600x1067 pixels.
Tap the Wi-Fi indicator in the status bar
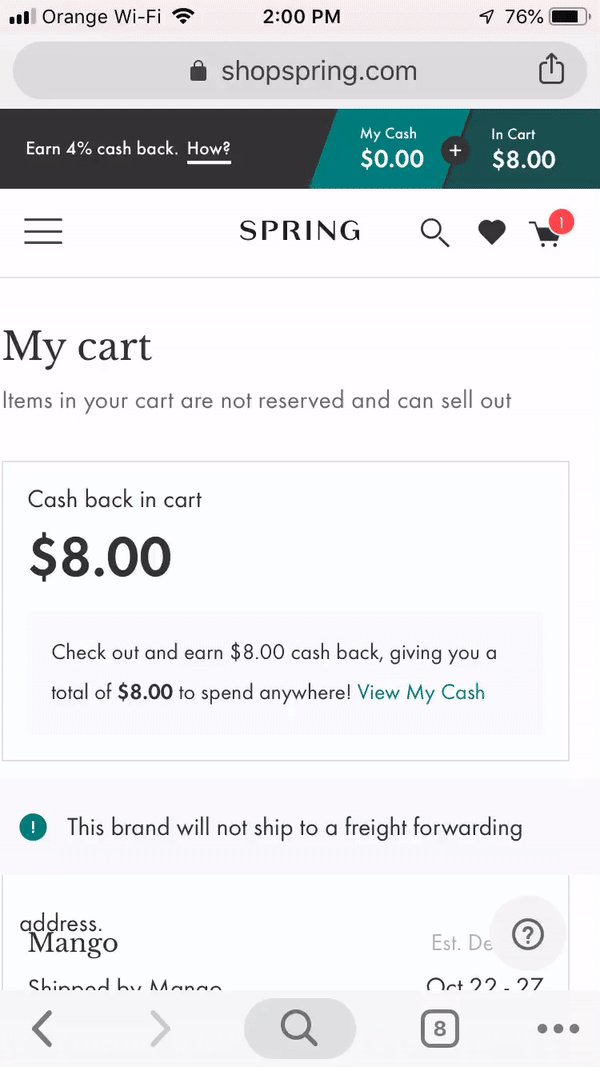point(181,16)
